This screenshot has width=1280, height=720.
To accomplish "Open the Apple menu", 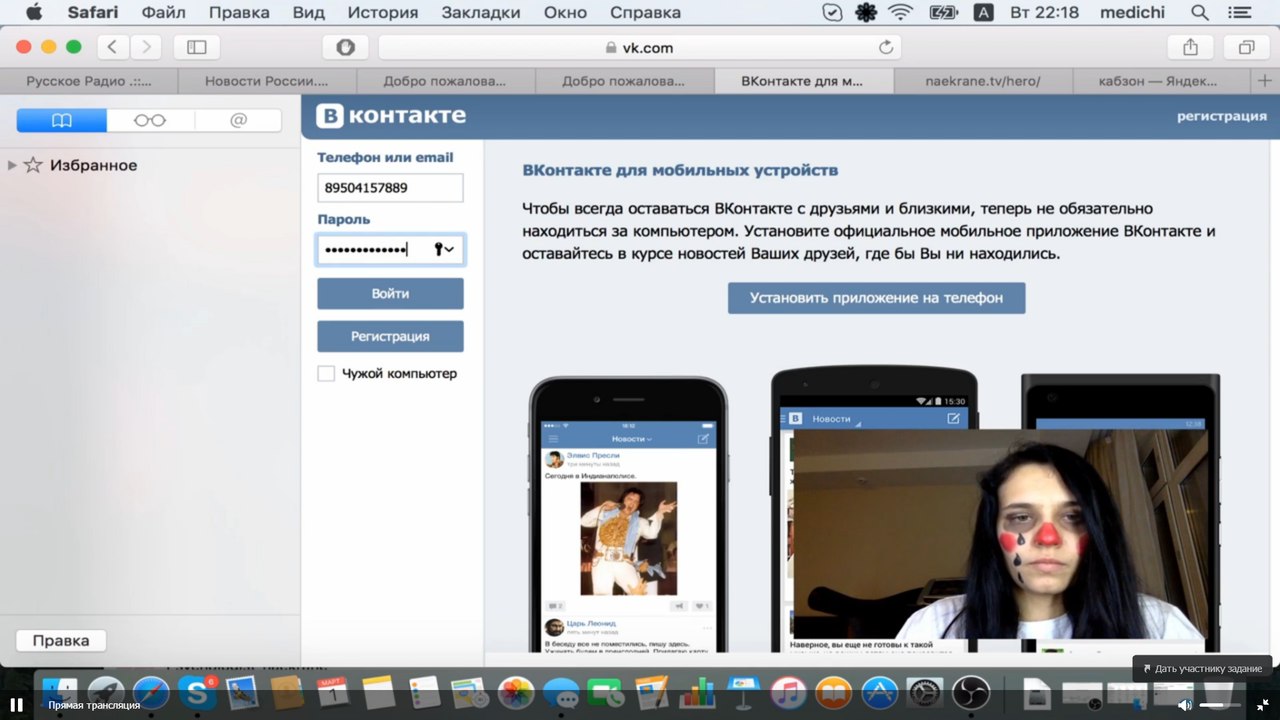I will [x=33, y=13].
